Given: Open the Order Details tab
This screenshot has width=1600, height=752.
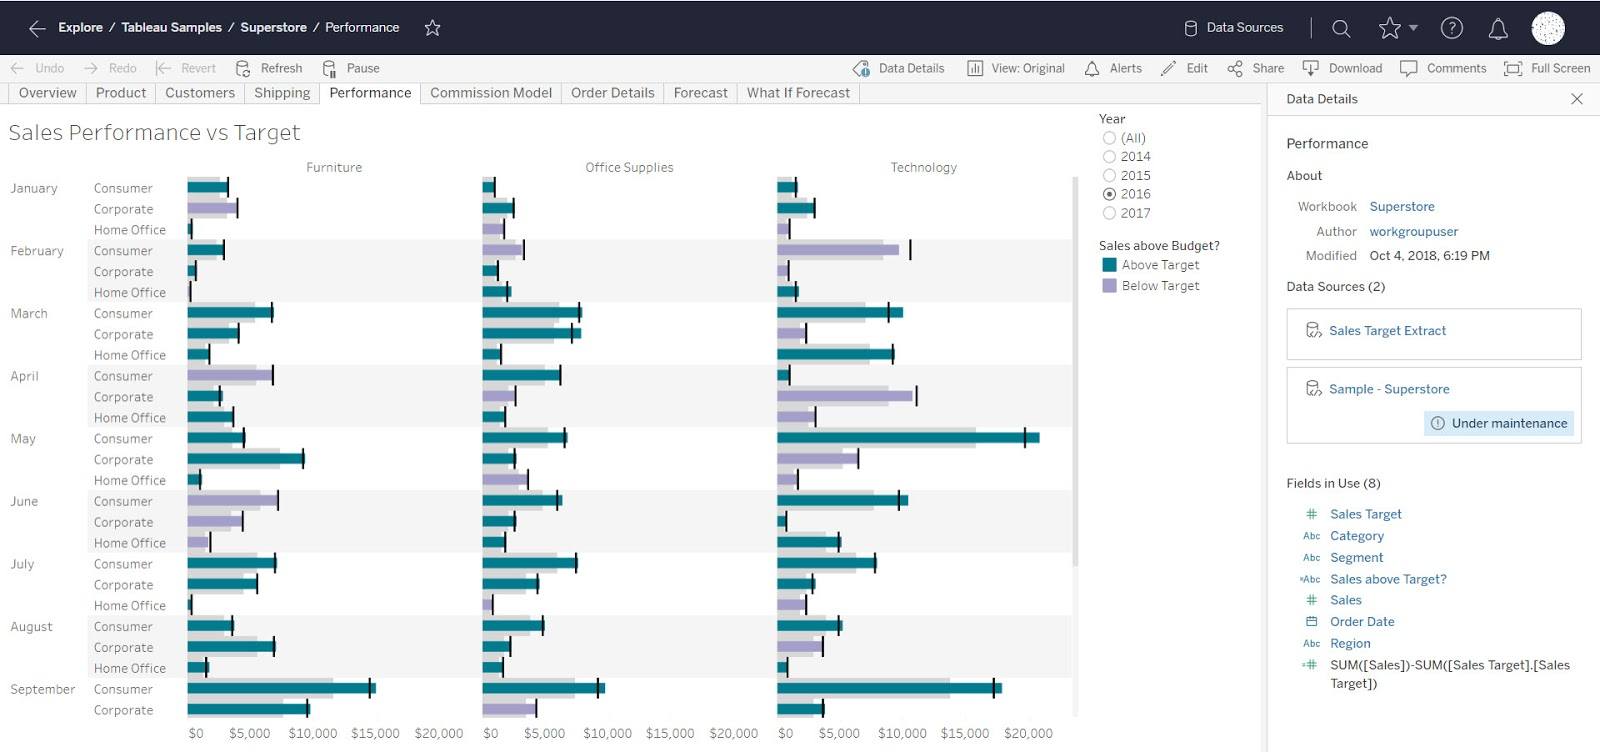Looking at the screenshot, I should pyautogui.click(x=613, y=93).
